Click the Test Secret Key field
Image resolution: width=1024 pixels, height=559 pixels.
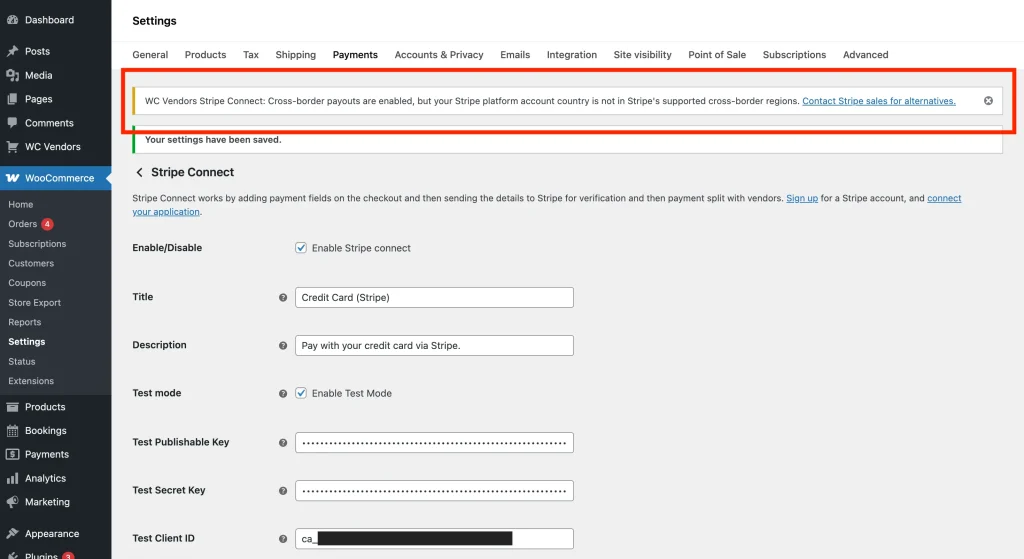tap(434, 490)
